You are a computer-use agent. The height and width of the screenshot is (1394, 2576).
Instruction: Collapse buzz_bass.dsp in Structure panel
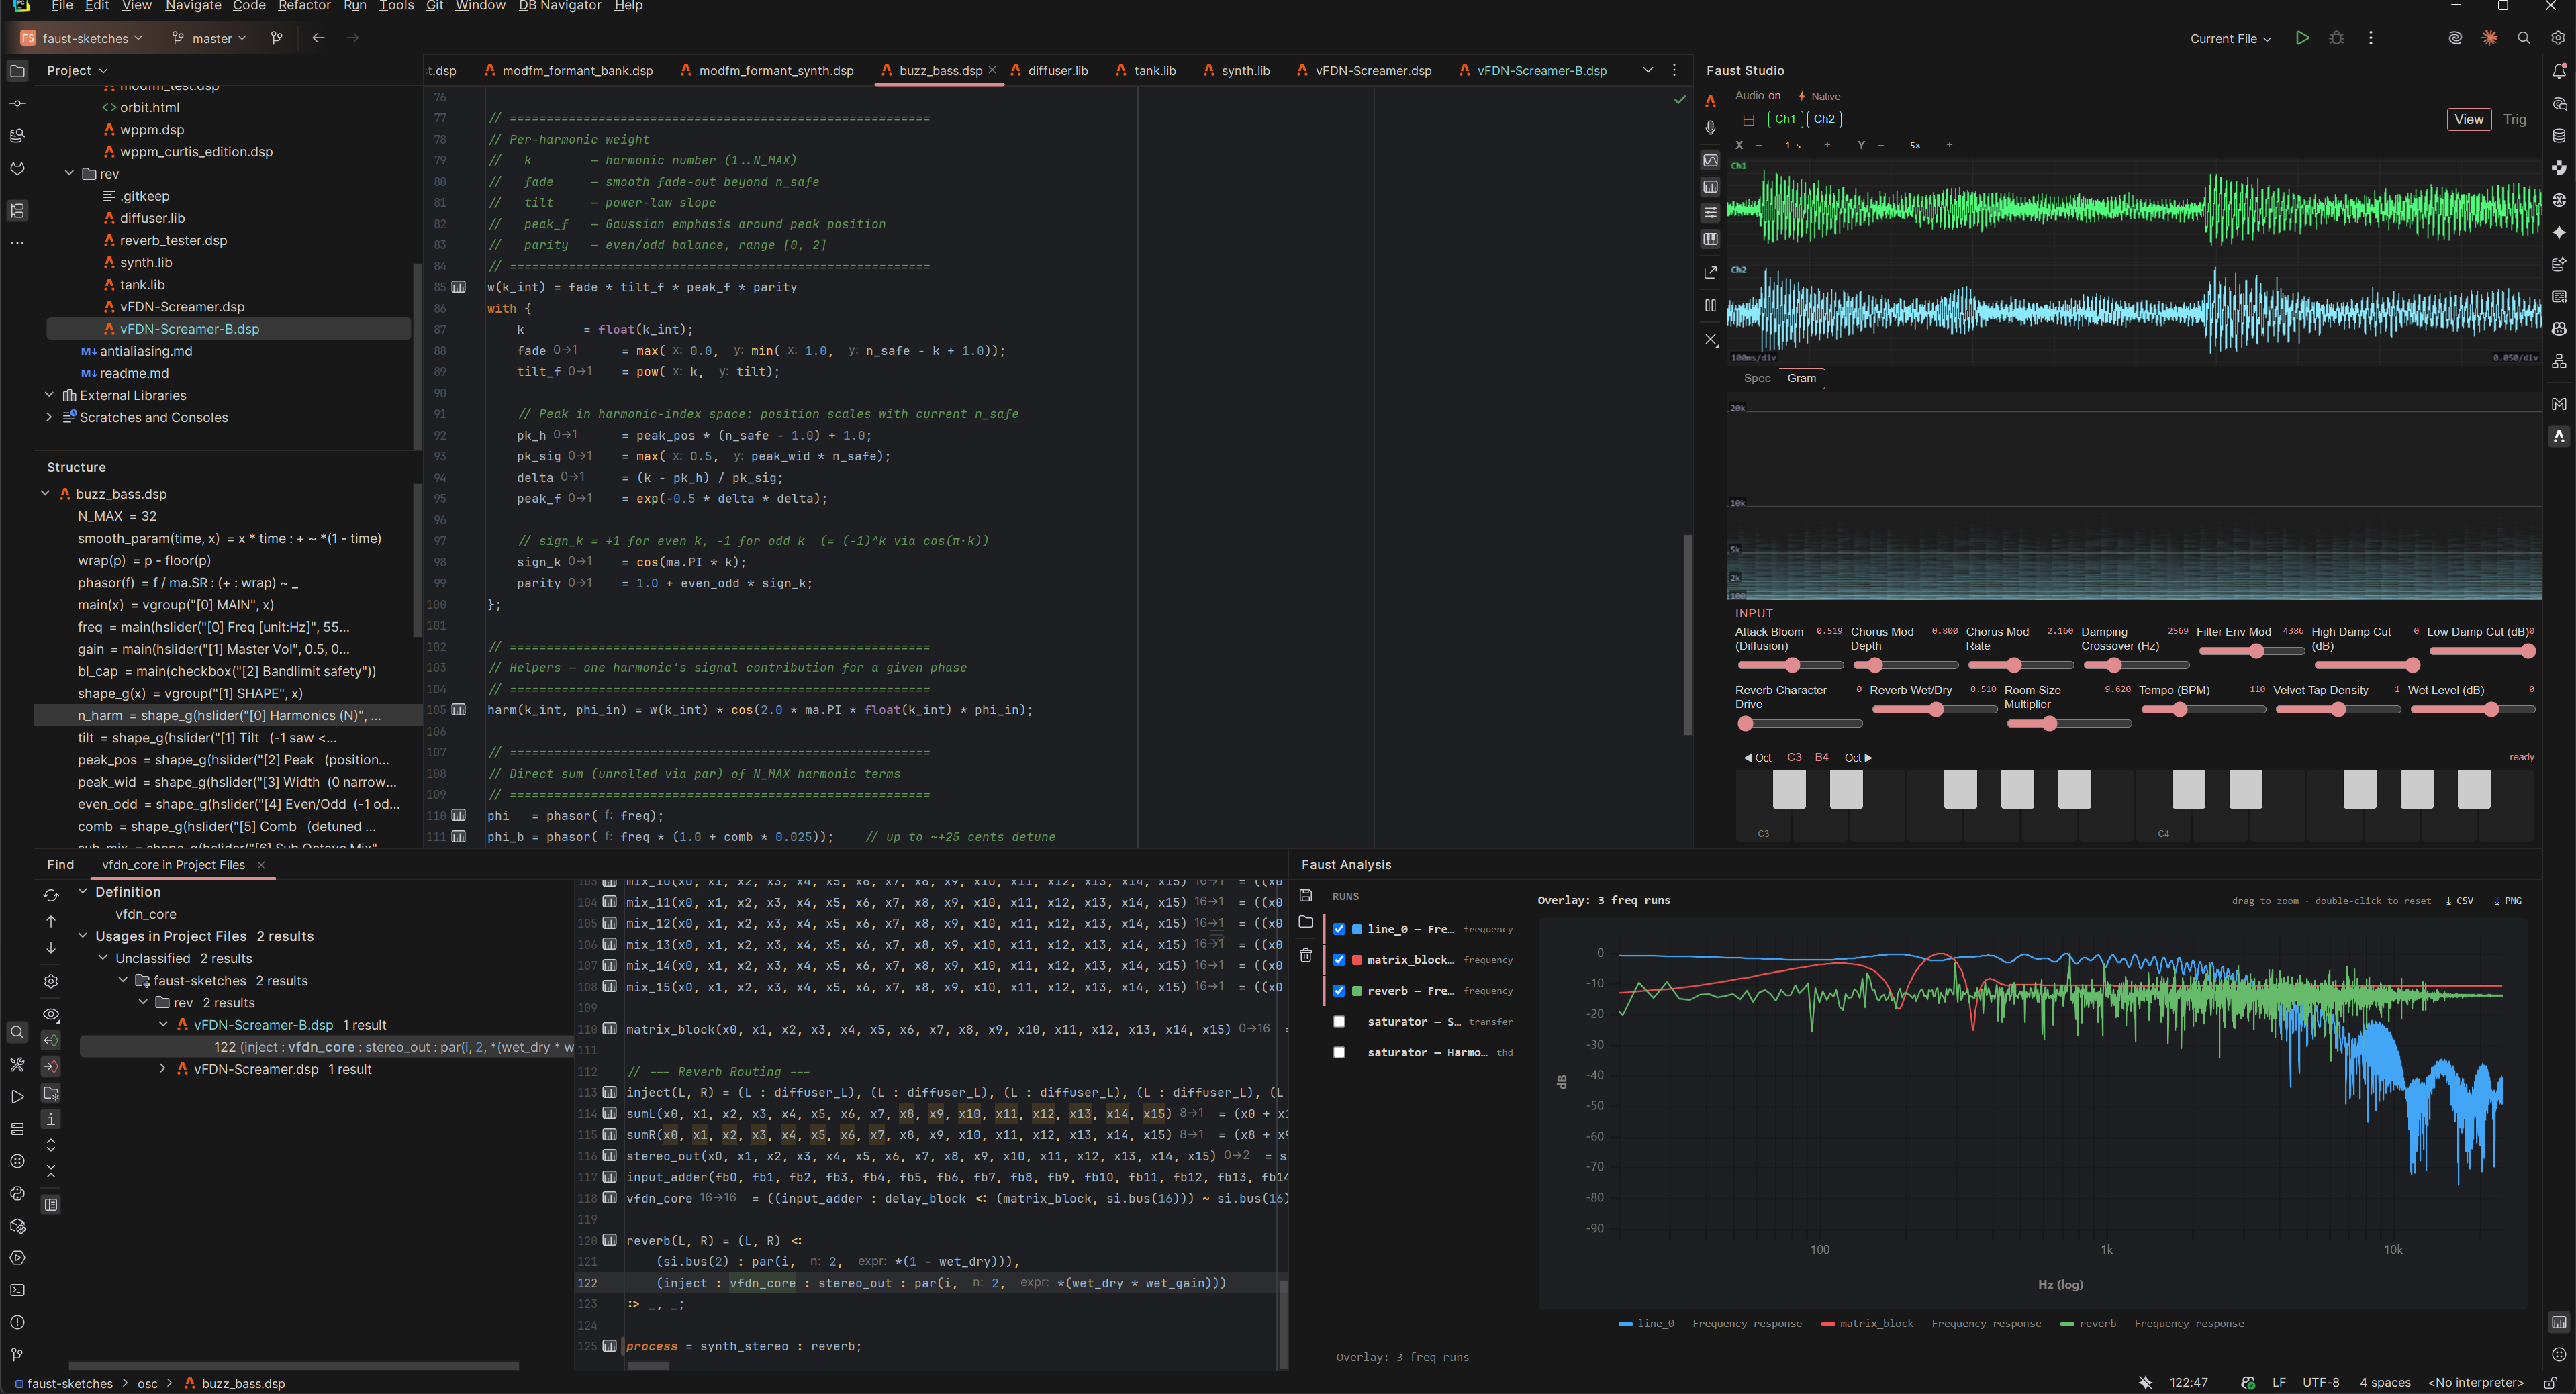coord(45,494)
